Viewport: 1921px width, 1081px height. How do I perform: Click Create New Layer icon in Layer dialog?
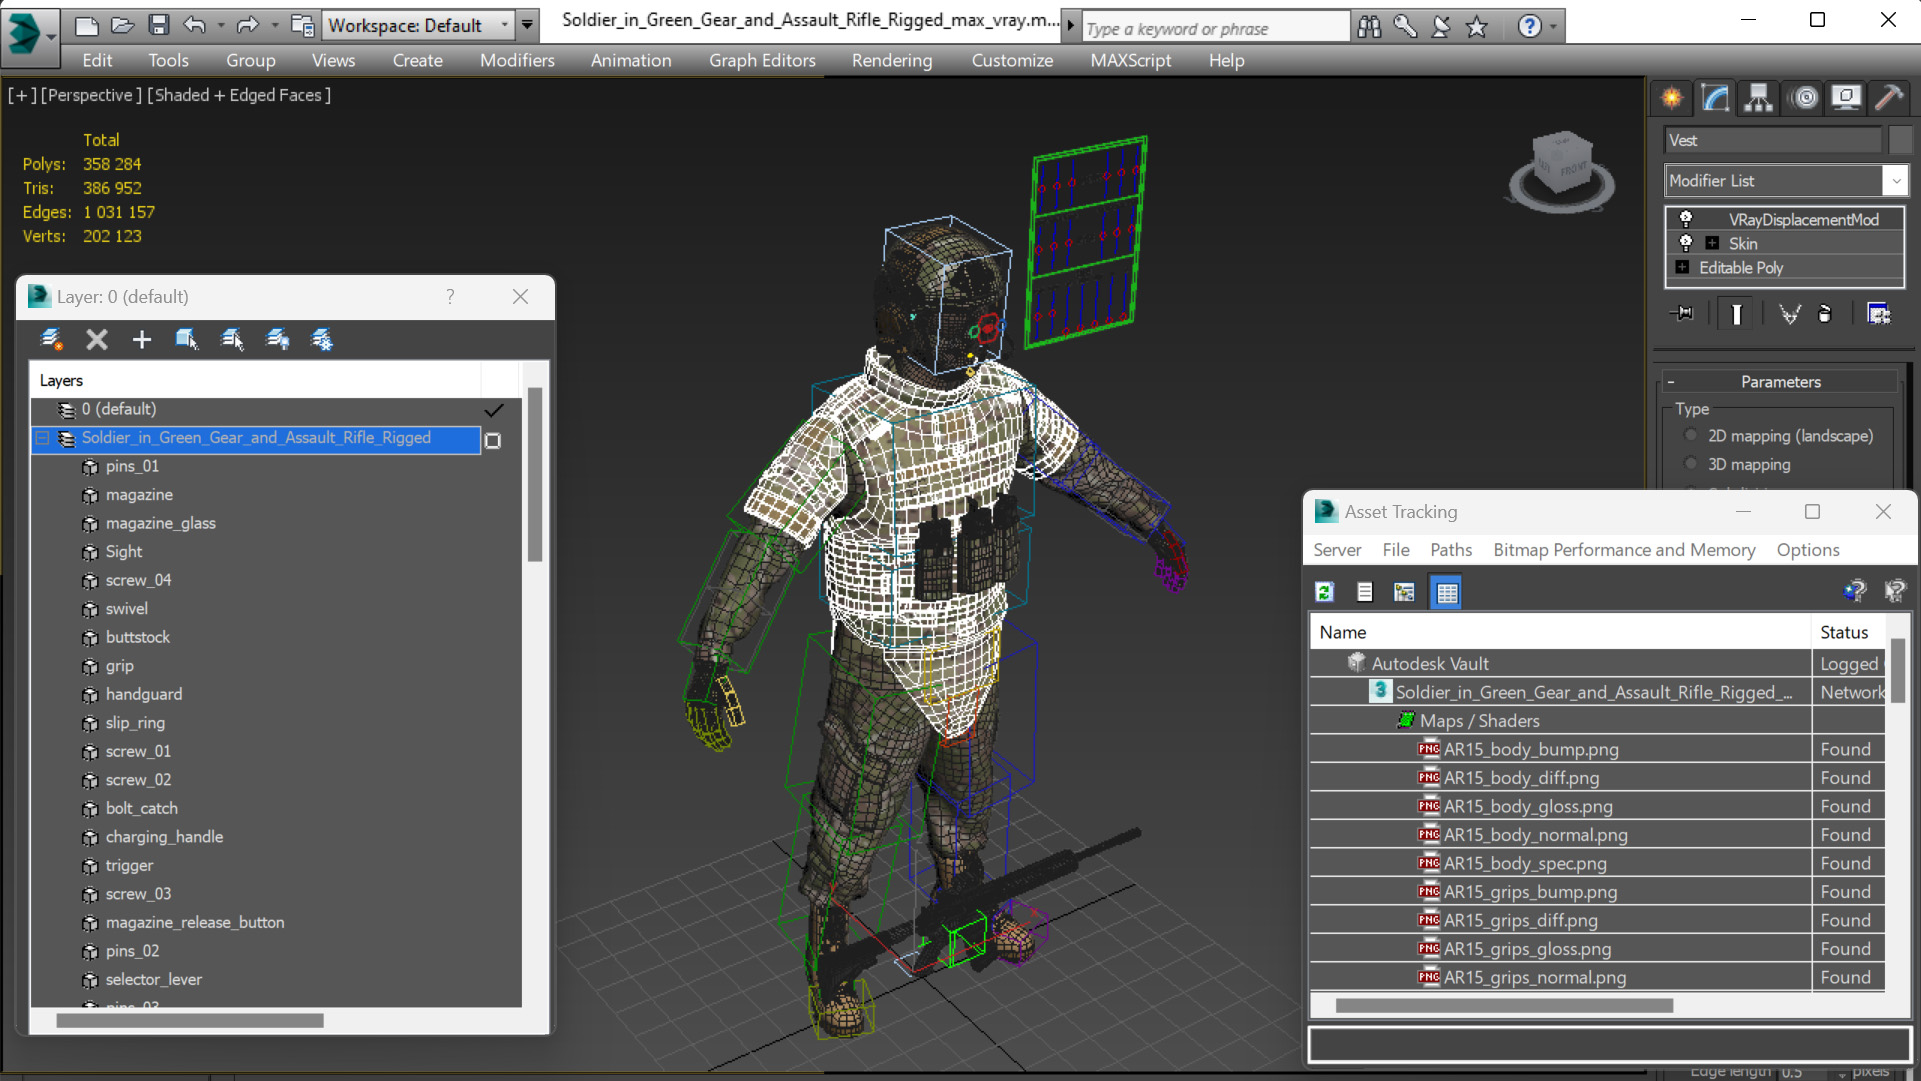52,340
